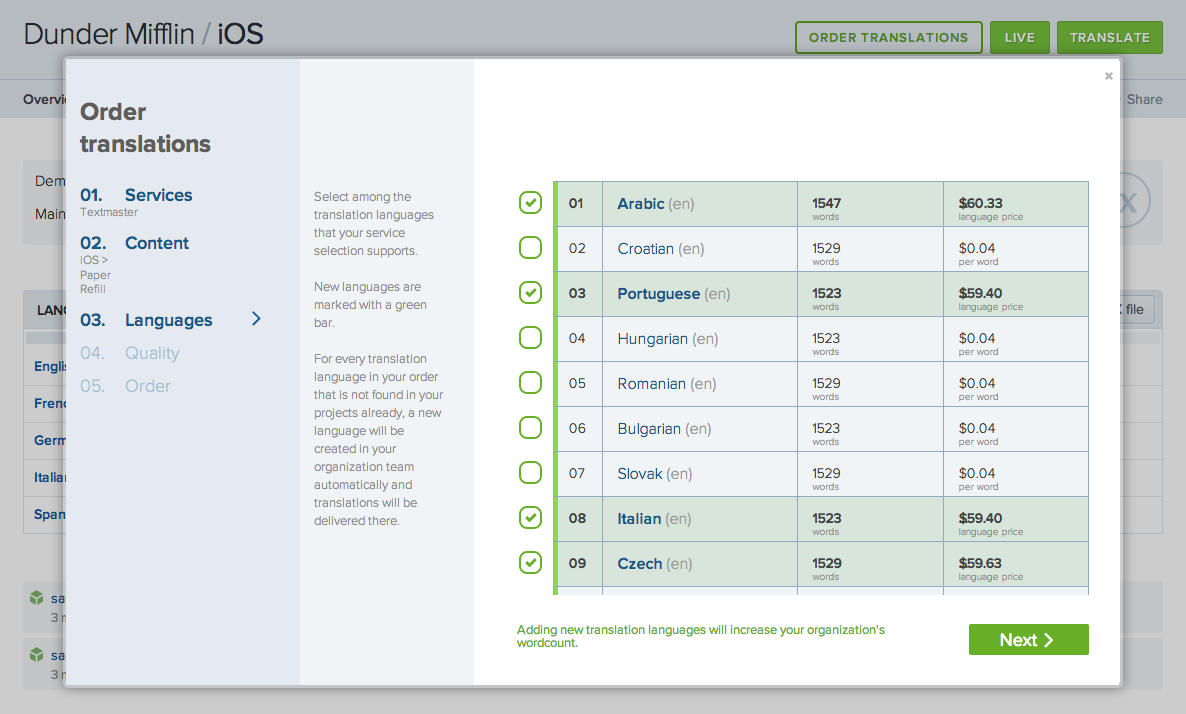Deselect the Italian language checkbox
Image resolution: width=1186 pixels, height=714 pixels.
point(530,518)
